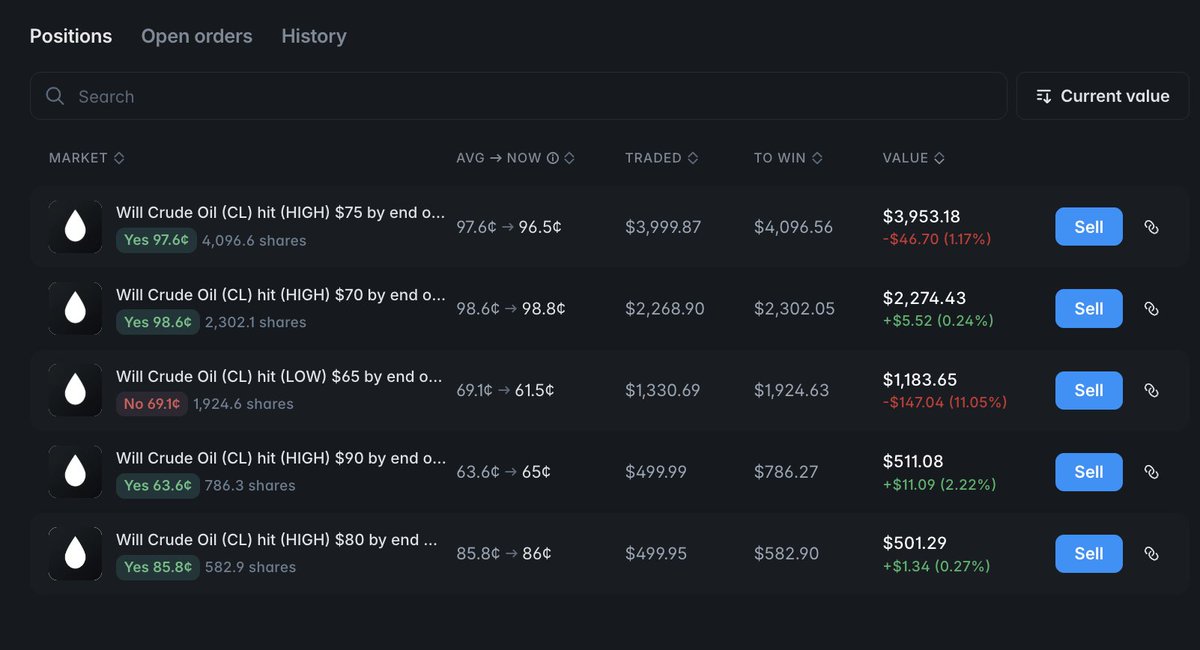Click the Yes 63.6¢ badge
1200x650 pixels.
(x=156, y=485)
